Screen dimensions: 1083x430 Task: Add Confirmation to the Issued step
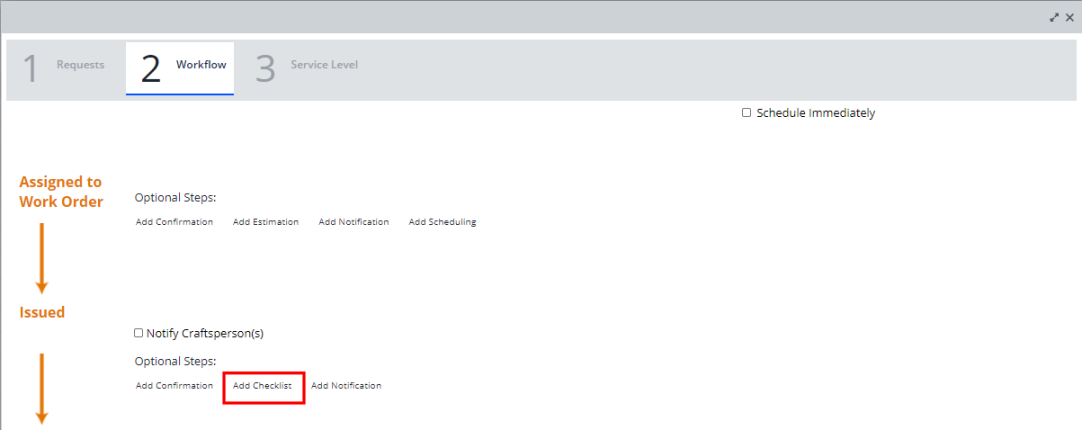coord(174,386)
